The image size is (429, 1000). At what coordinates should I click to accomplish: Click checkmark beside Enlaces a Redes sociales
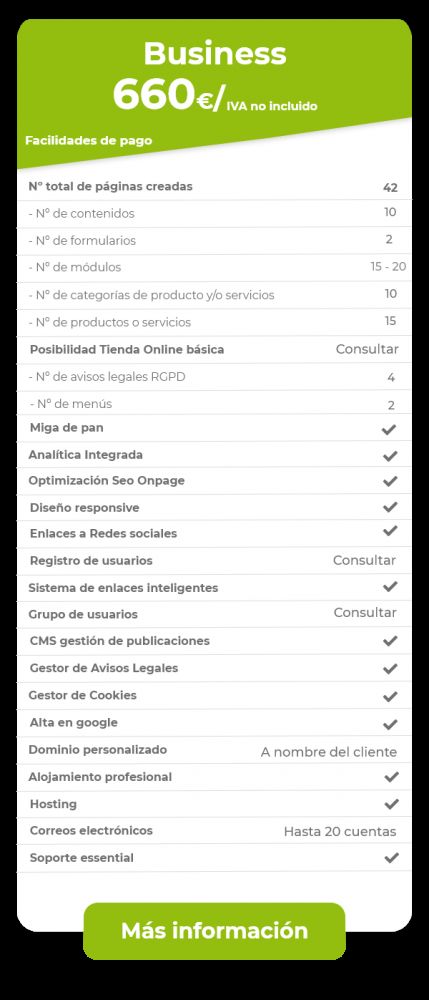(x=390, y=531)
